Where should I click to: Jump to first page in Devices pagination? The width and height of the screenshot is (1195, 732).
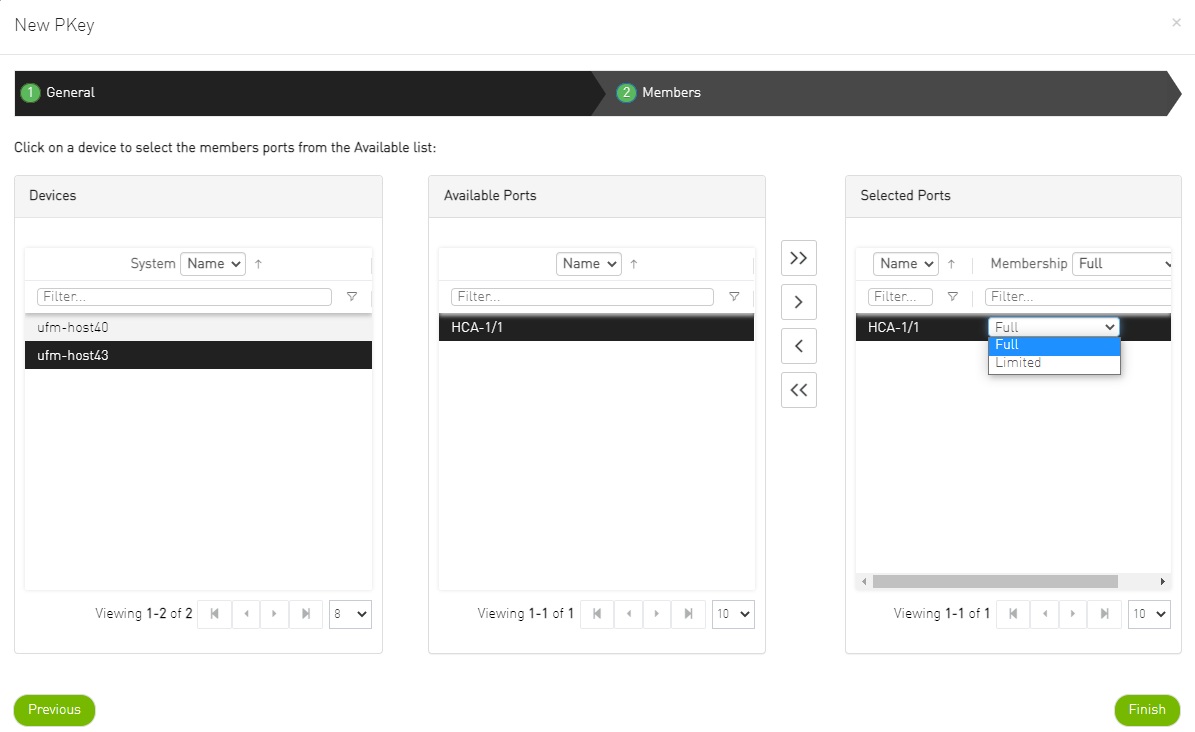214,614
